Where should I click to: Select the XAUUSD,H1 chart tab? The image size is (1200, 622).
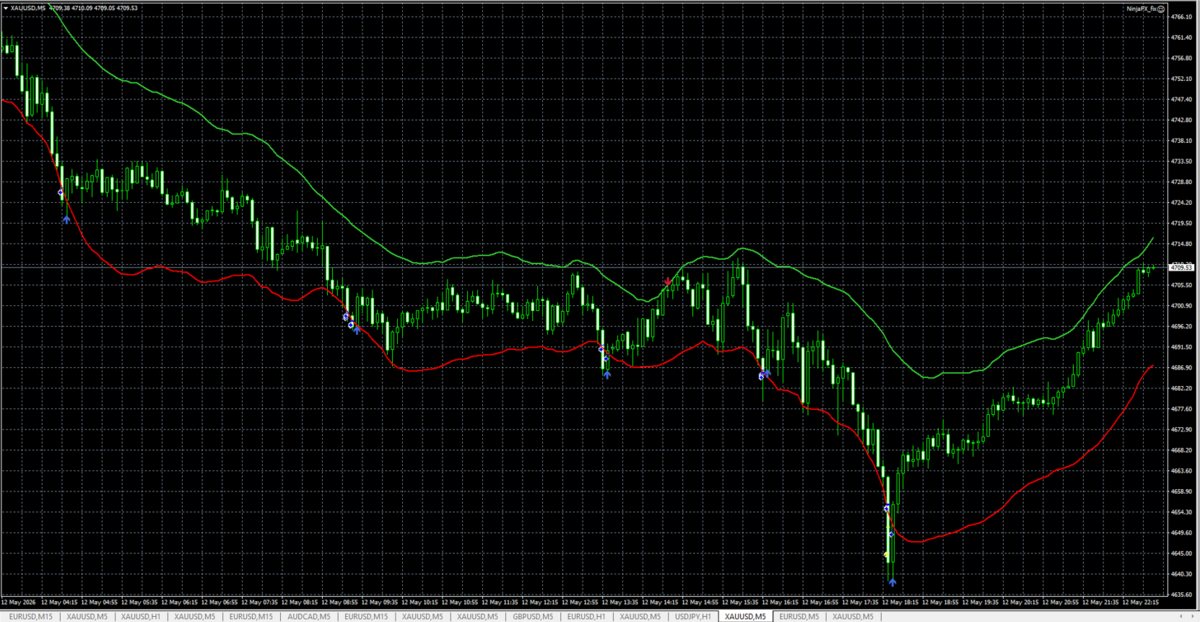(x=141, y=616)
